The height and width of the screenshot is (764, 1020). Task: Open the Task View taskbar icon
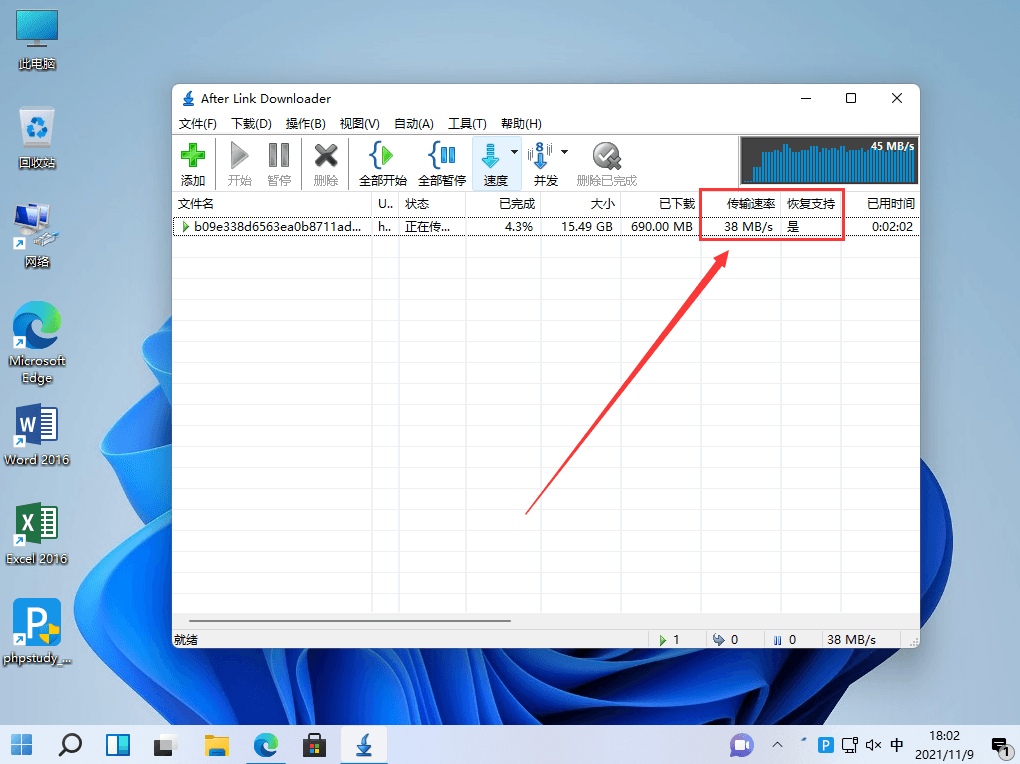[x=167, y=744]
